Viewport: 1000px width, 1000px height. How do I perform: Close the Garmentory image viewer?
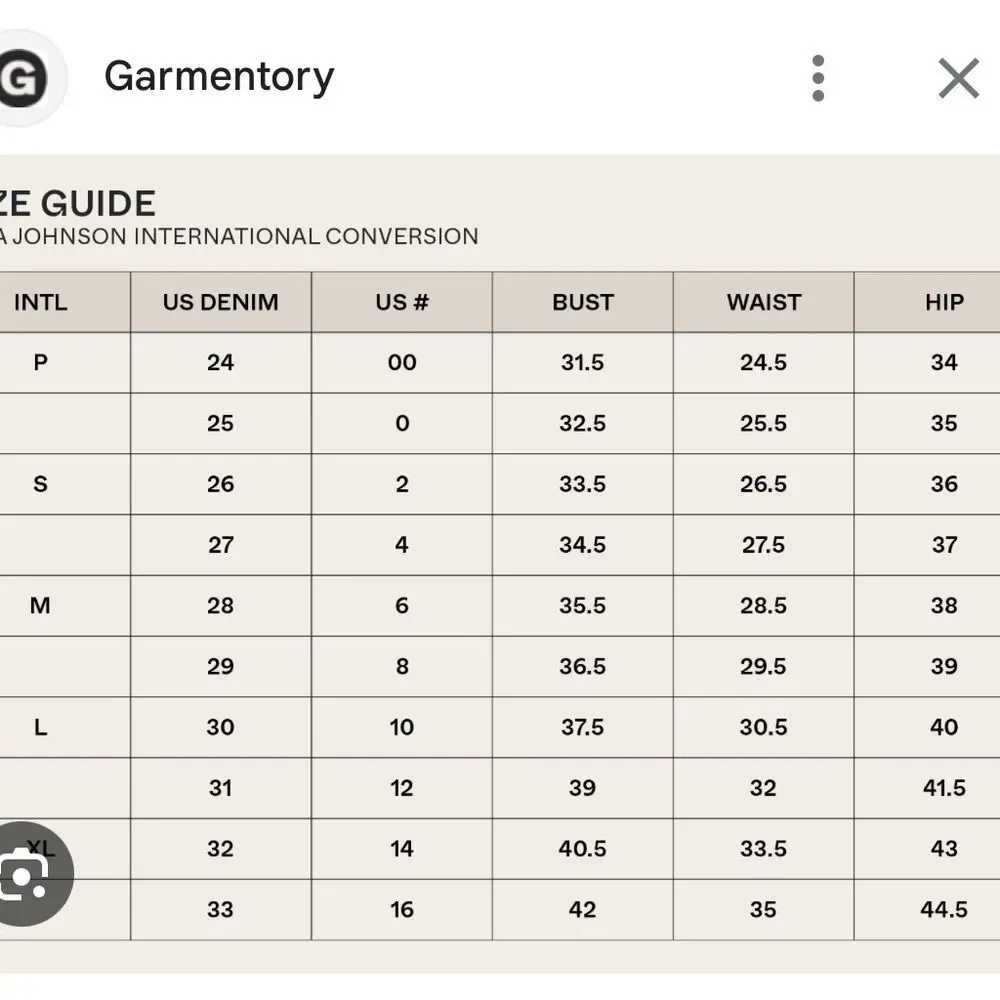click(x=959, y=78)
